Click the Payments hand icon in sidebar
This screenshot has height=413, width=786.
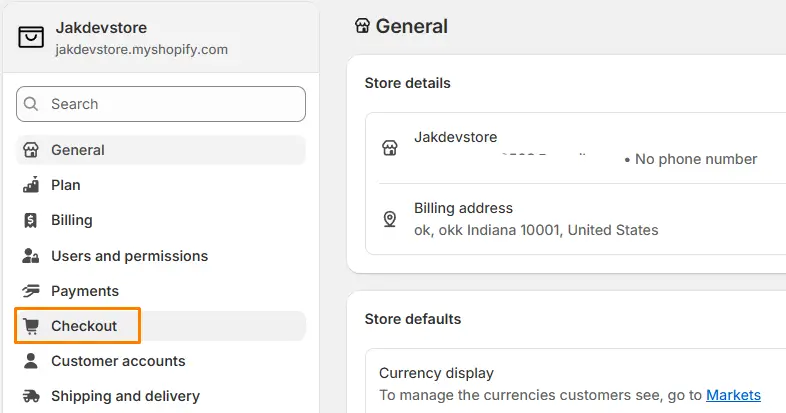pos(31,291)
